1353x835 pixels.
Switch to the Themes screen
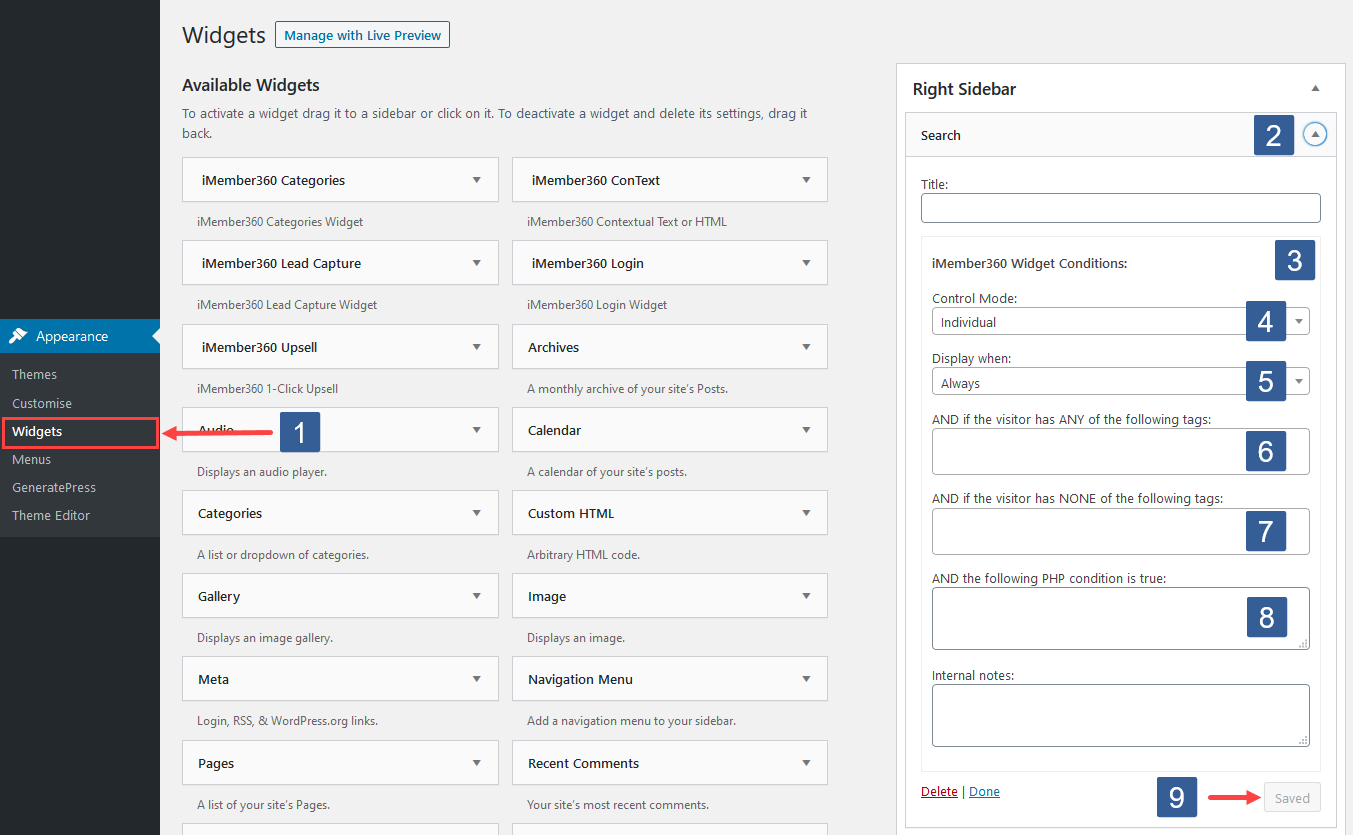[x=34, y=374]
